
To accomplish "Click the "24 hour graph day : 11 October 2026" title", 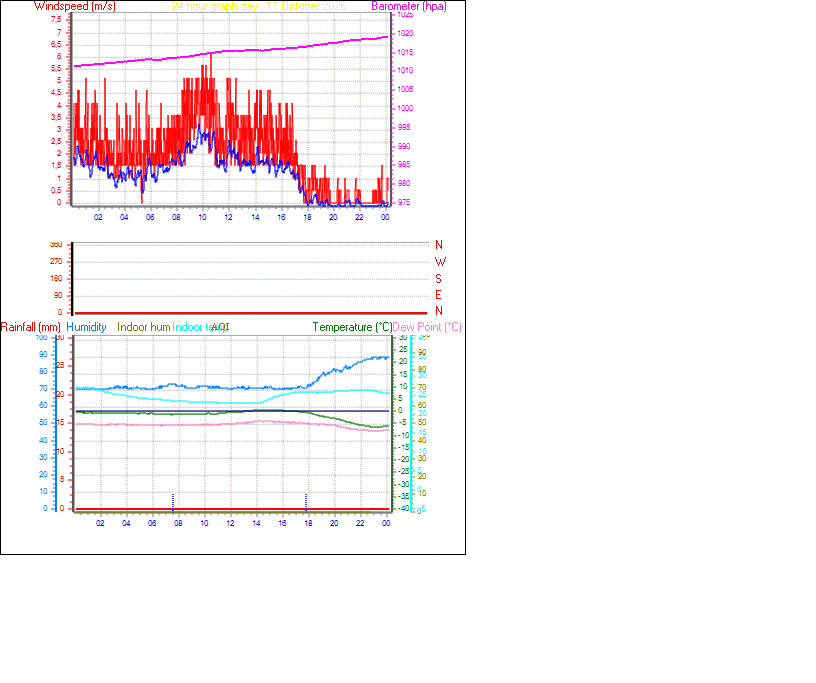I will click(x=259, y=6).
